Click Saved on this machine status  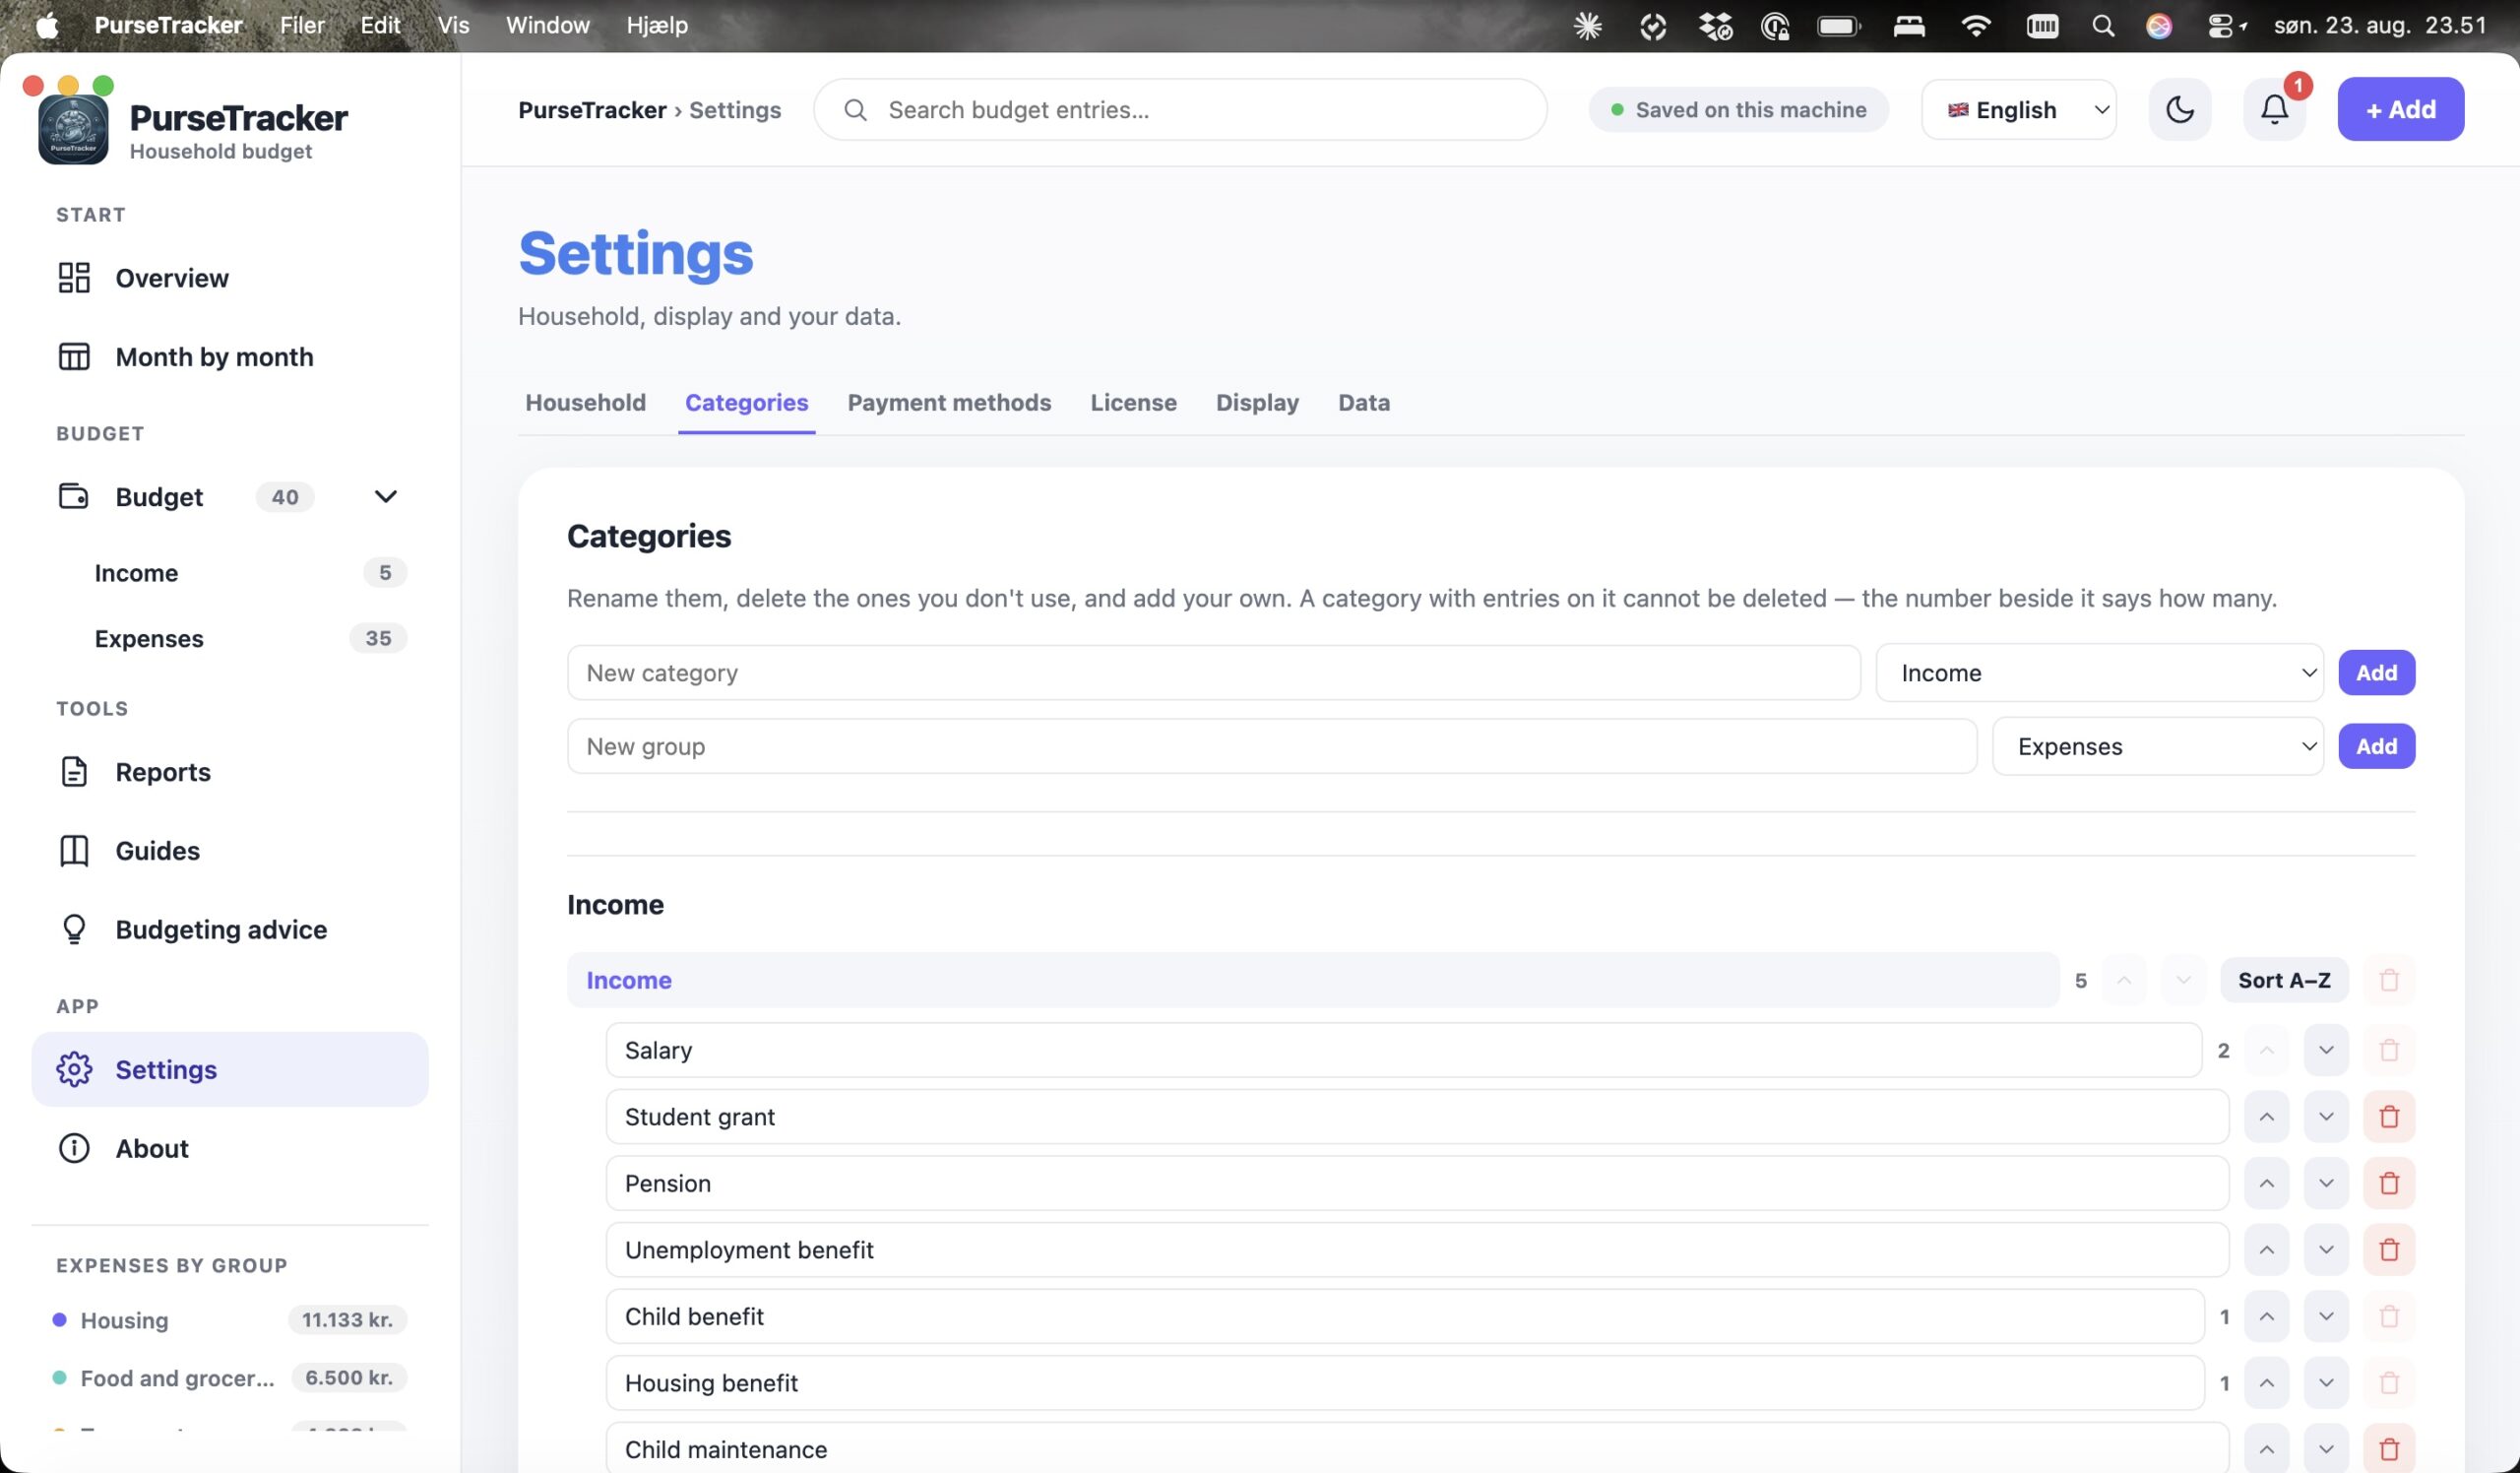1738,110
